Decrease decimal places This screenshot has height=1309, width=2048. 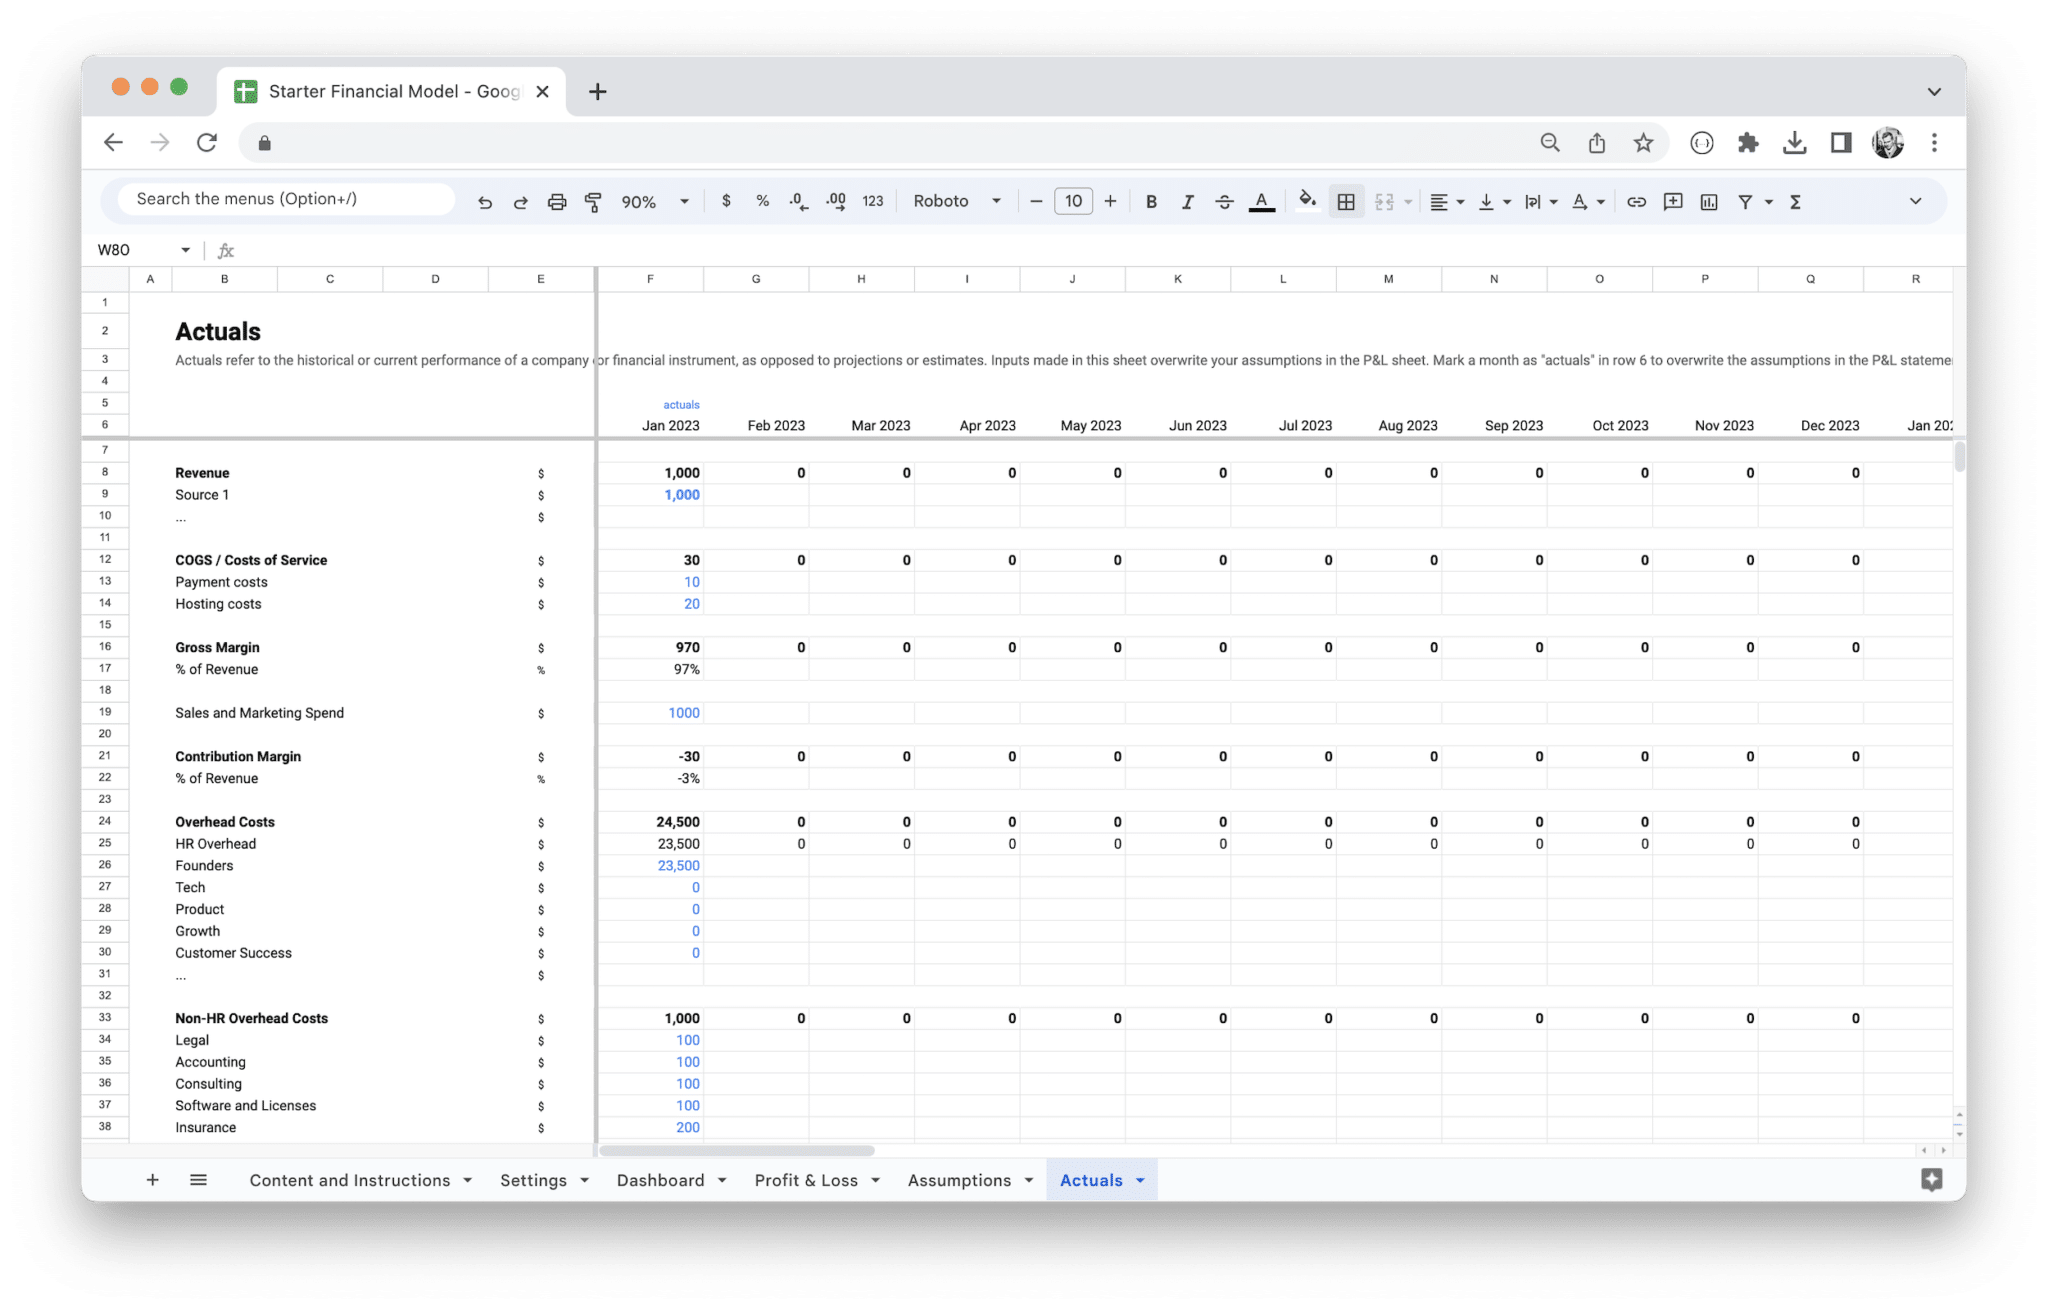pyautogui.click(x=798, y=201)
